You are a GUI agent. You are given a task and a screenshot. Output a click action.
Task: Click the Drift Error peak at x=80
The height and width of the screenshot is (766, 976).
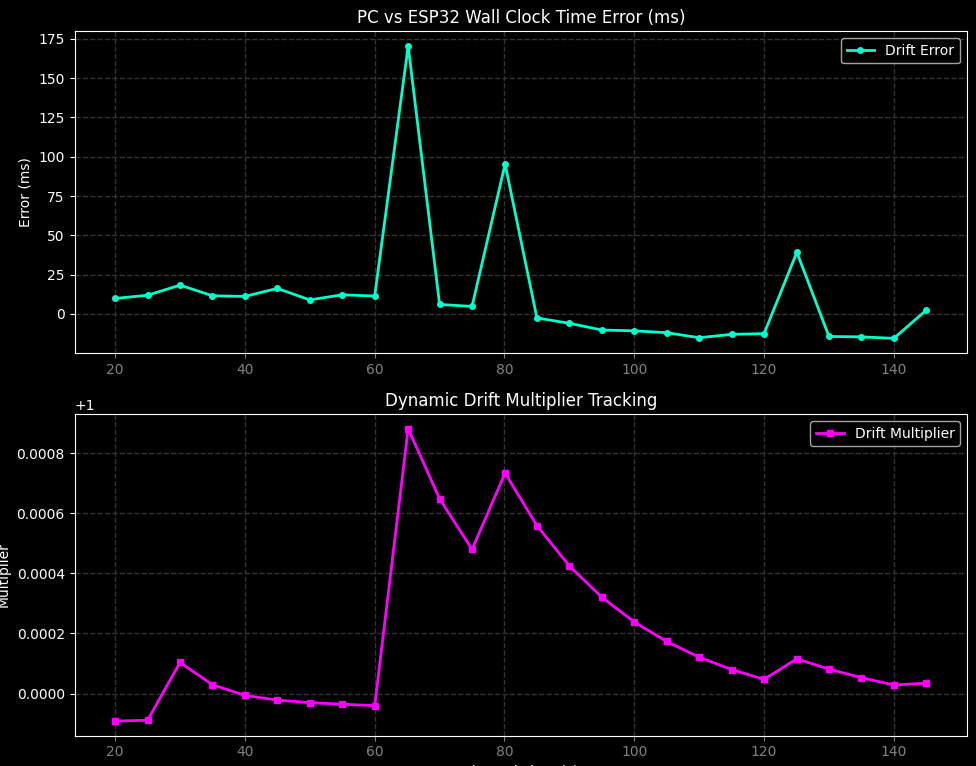point(505,165)
